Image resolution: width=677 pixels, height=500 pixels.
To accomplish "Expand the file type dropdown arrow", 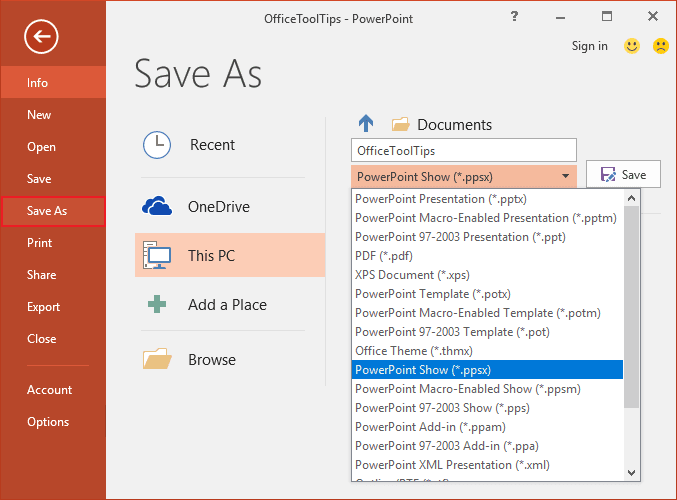I will pos(565,176).
